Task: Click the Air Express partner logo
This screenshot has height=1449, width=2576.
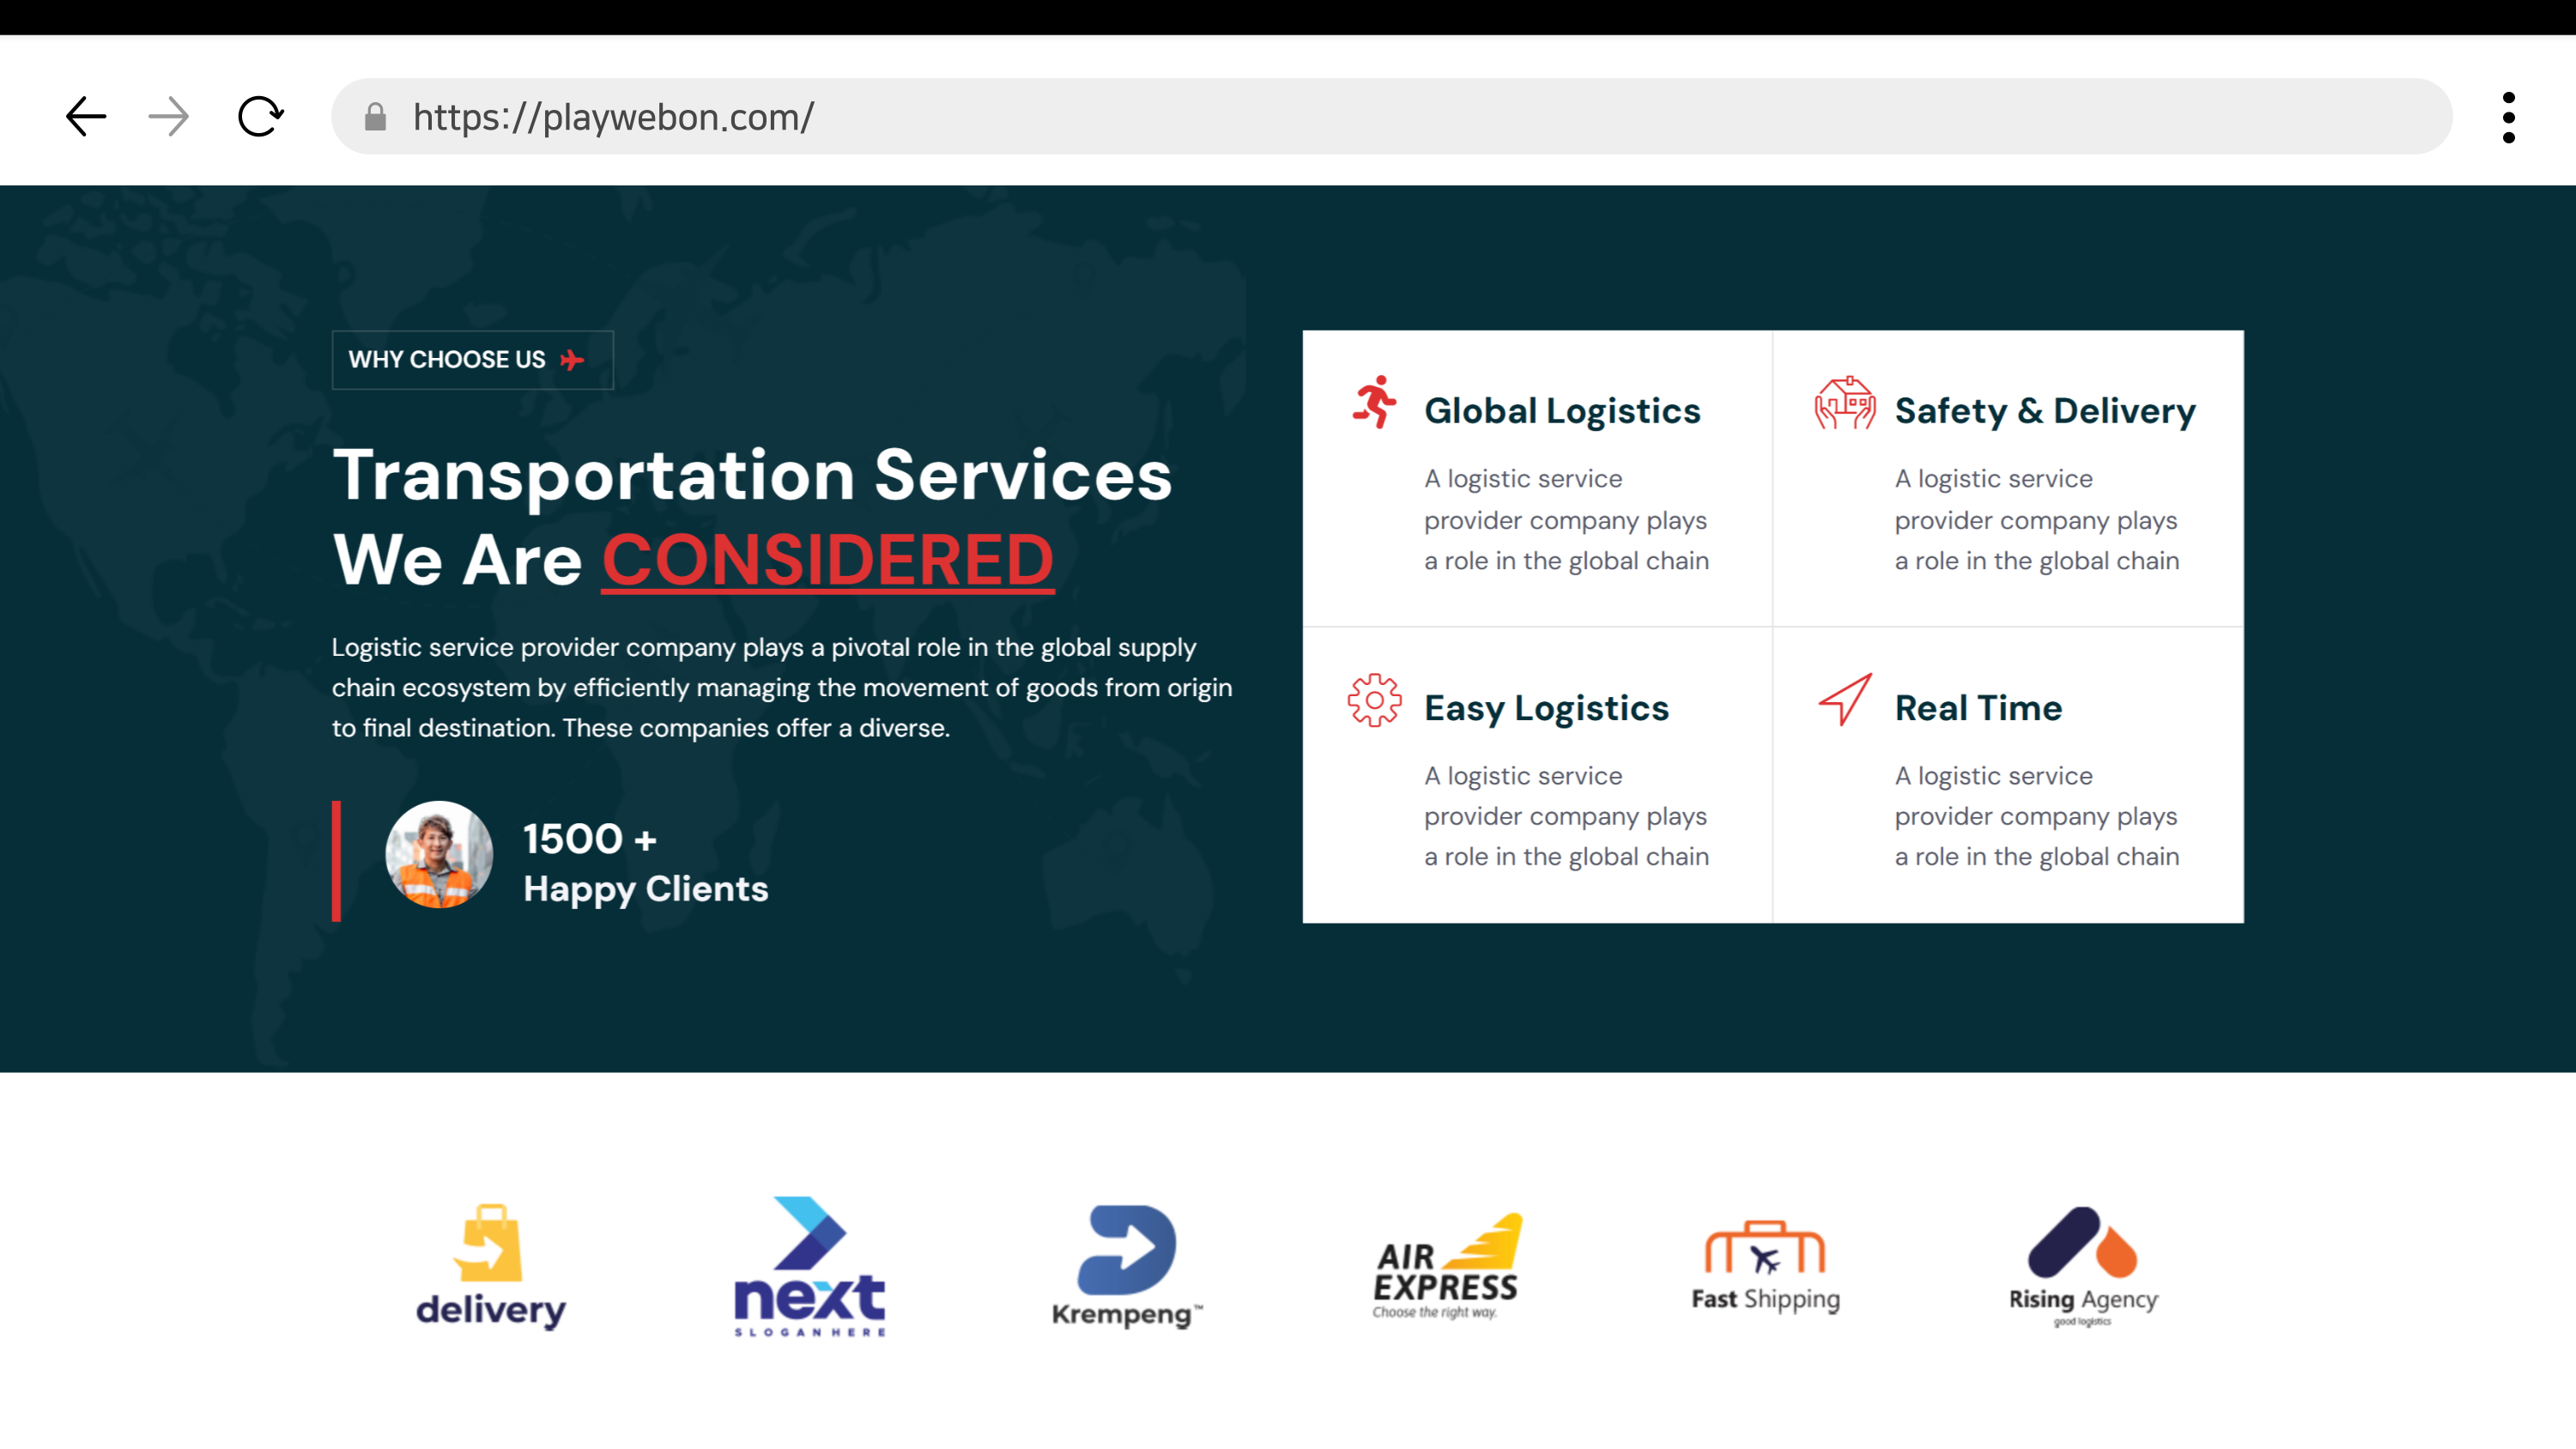Action: pos(1446,1266)
